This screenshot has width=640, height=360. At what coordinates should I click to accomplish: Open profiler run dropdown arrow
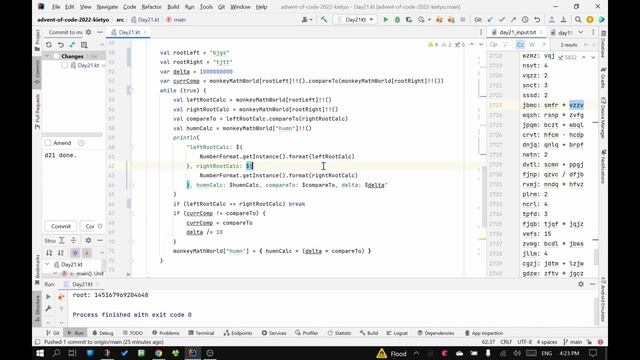(429, 20)
